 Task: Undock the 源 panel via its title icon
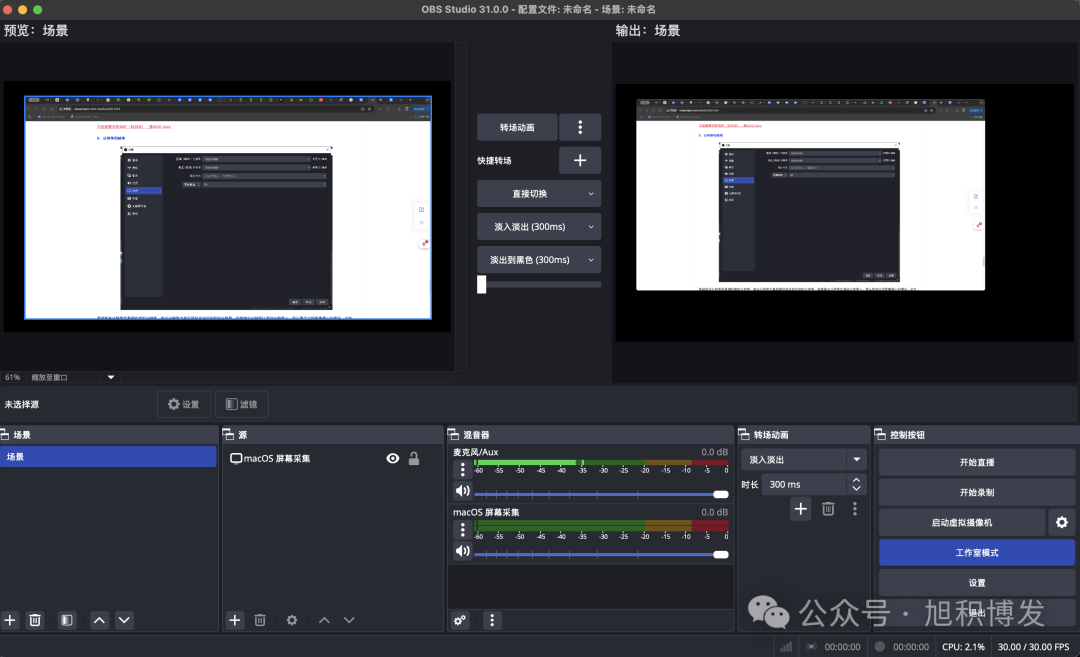coord(228,435)
